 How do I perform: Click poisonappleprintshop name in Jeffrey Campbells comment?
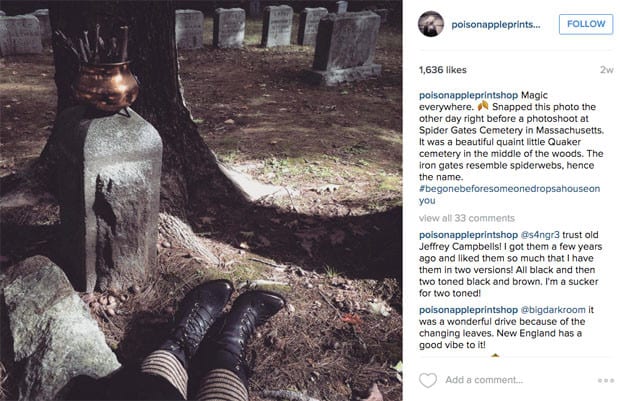468,235
